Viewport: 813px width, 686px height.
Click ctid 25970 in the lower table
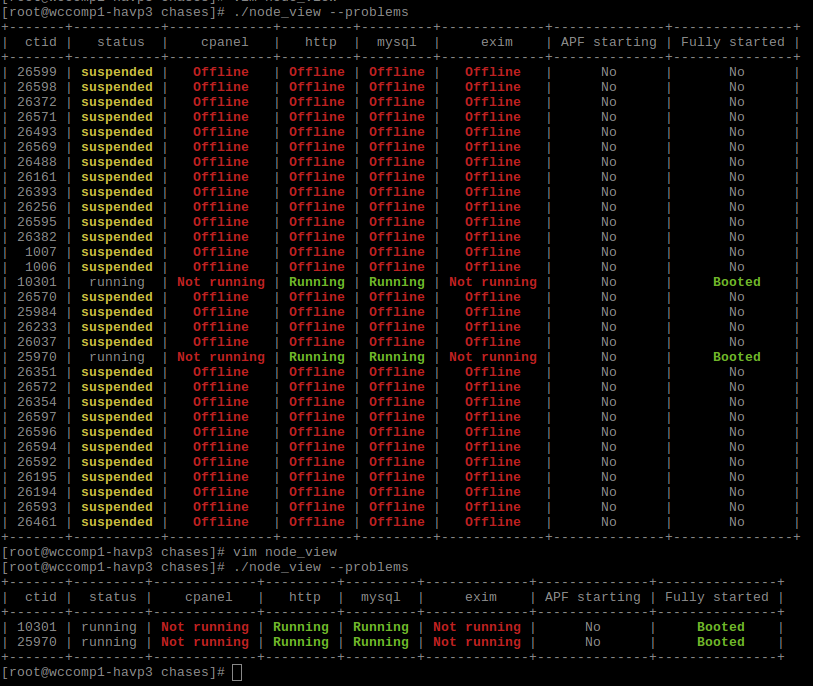coord(37,642)
